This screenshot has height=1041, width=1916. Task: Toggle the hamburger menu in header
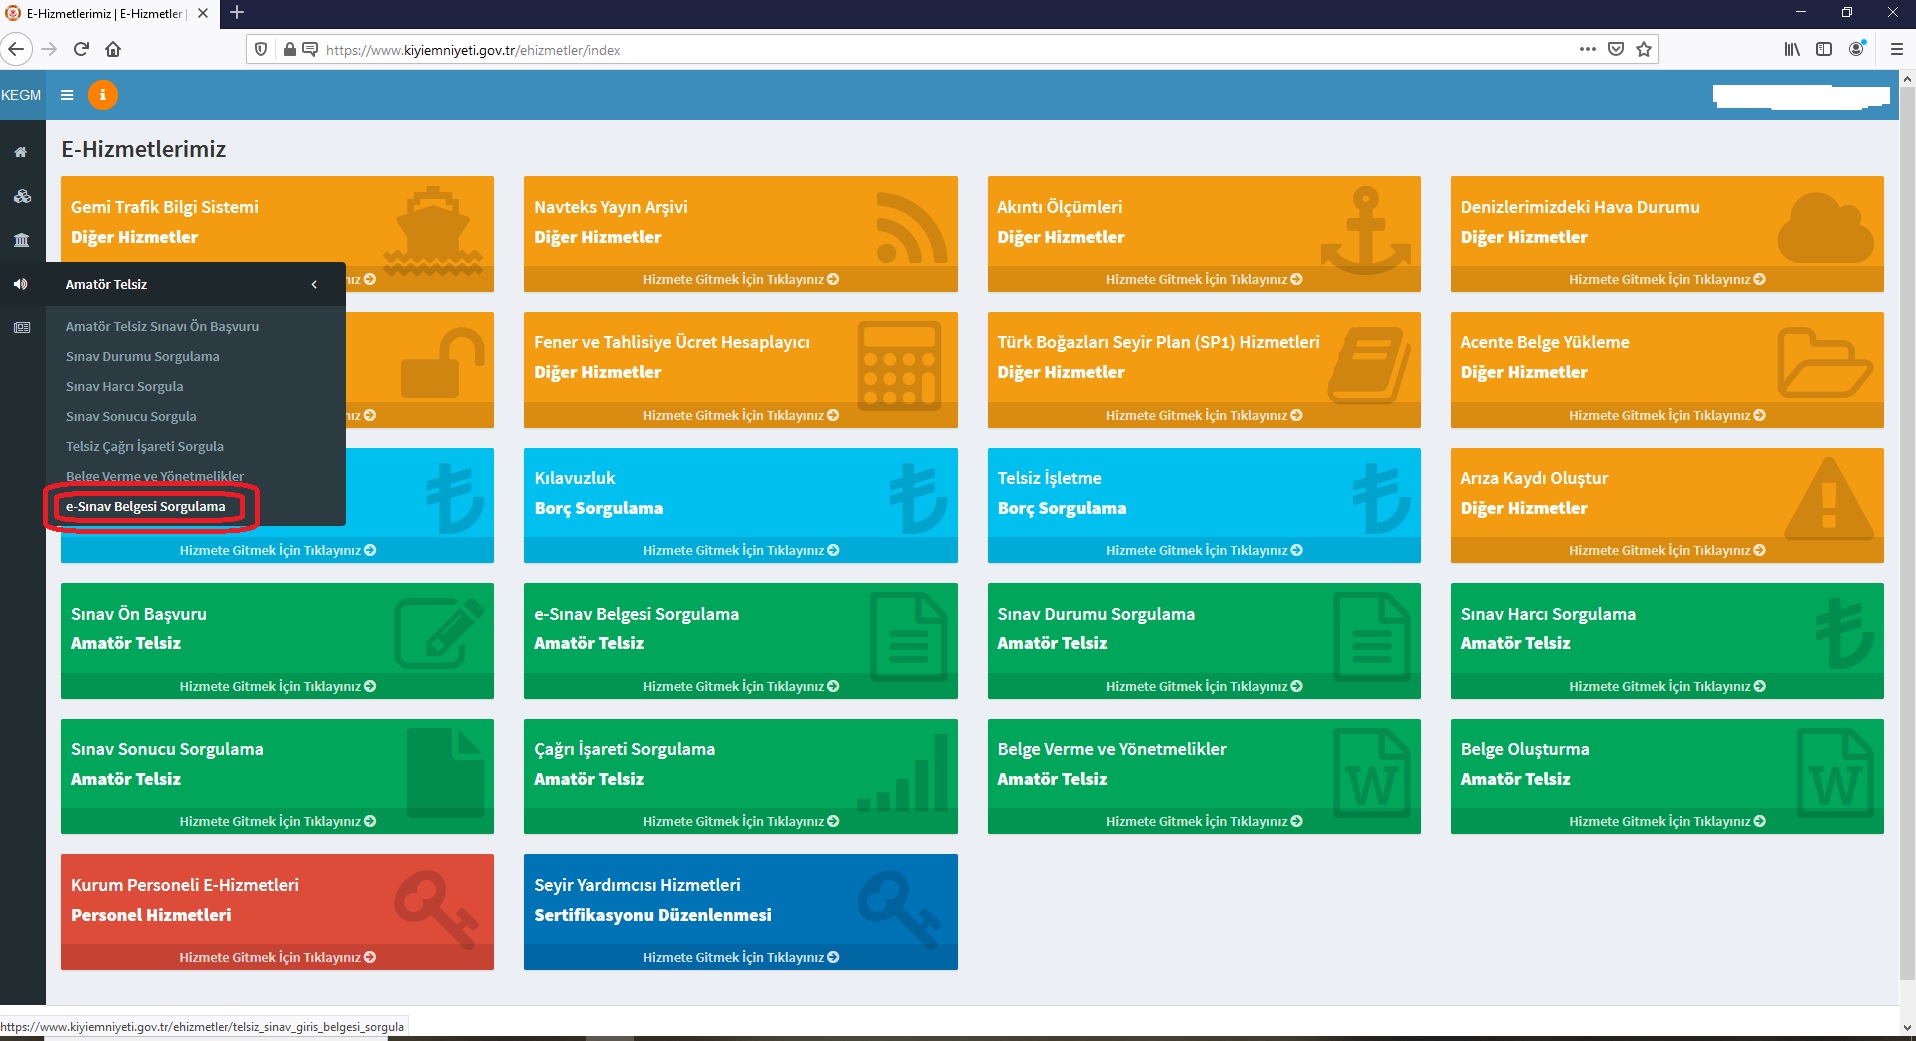click(x=67, y=95)
